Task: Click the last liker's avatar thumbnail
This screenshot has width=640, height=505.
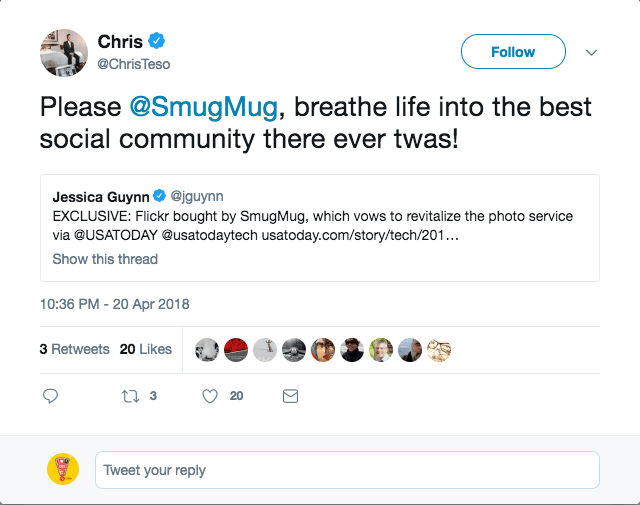Action: (x=439, y=349)
